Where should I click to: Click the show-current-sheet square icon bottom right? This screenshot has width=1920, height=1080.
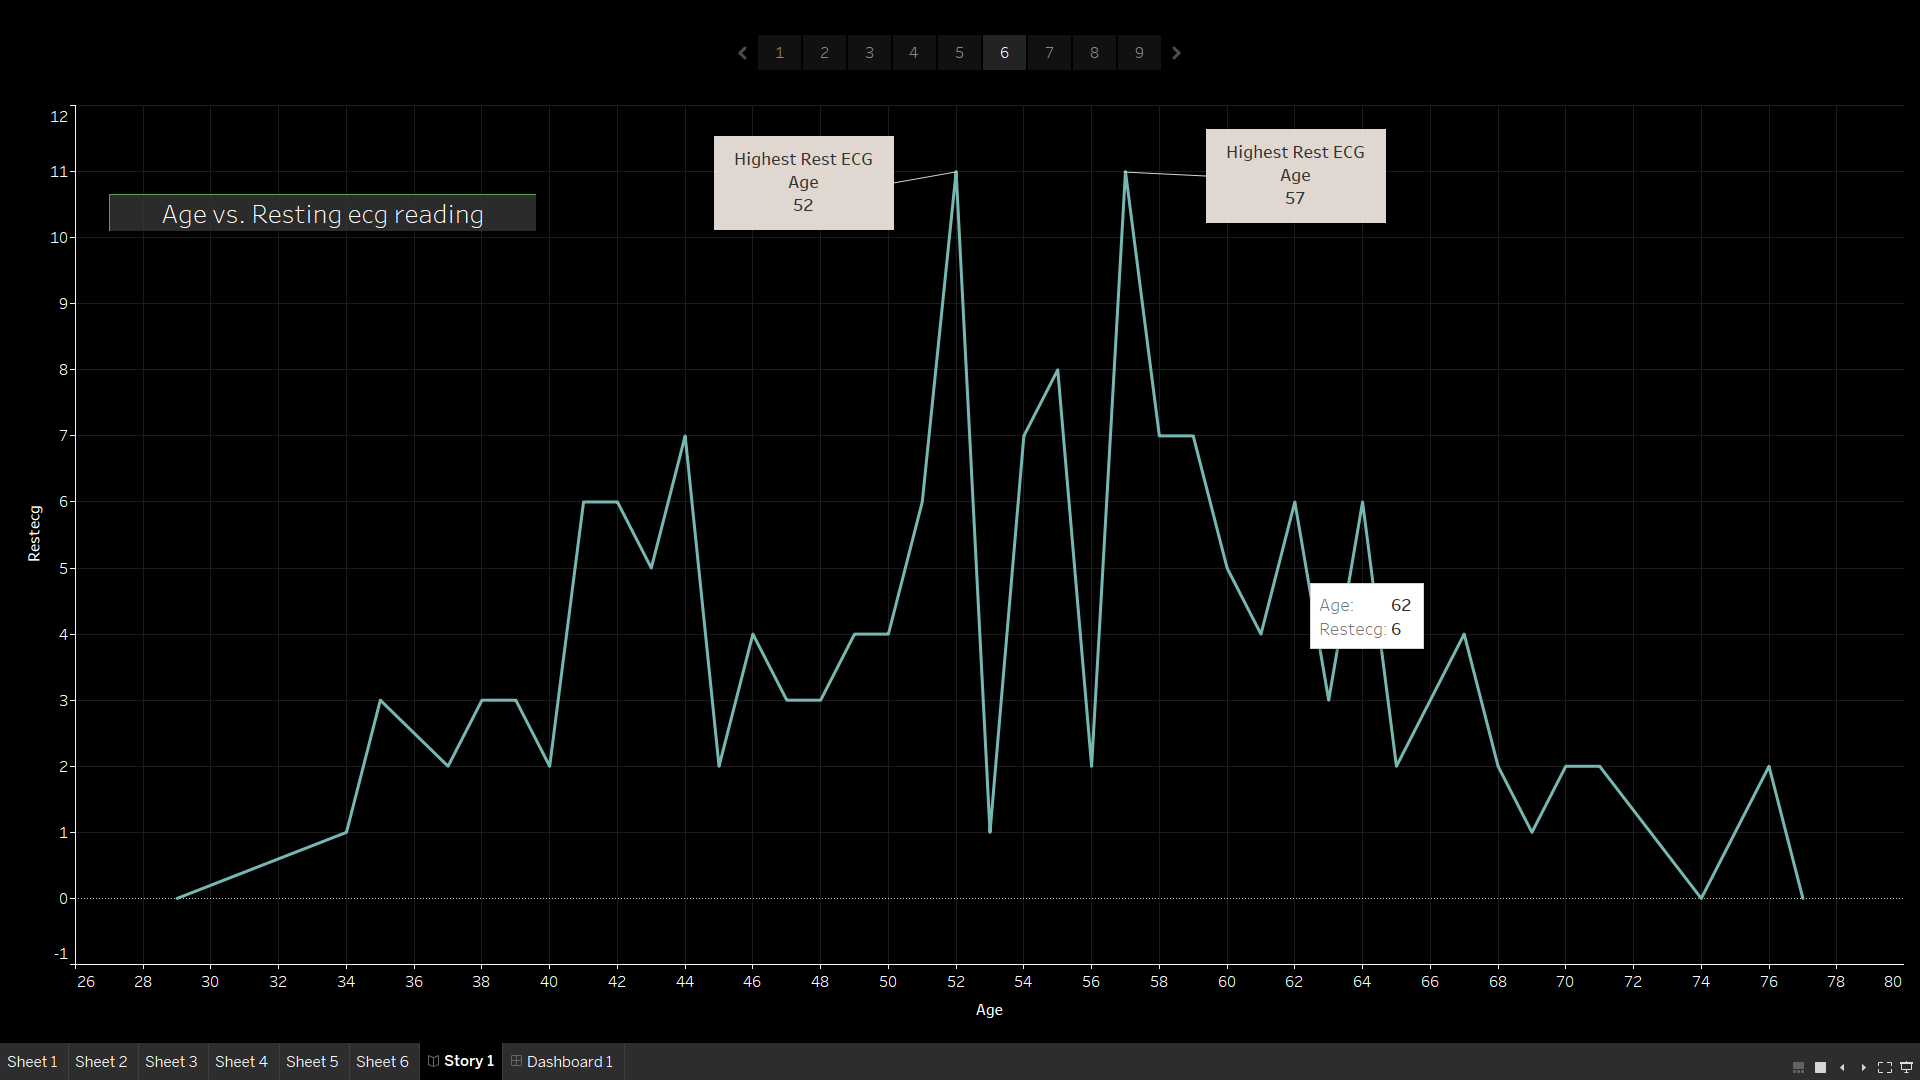click(x=1820, y=1067)
